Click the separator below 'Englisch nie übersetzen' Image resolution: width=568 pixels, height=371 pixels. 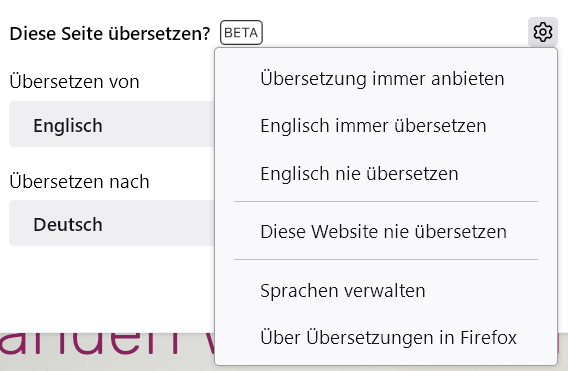(386, 201)
